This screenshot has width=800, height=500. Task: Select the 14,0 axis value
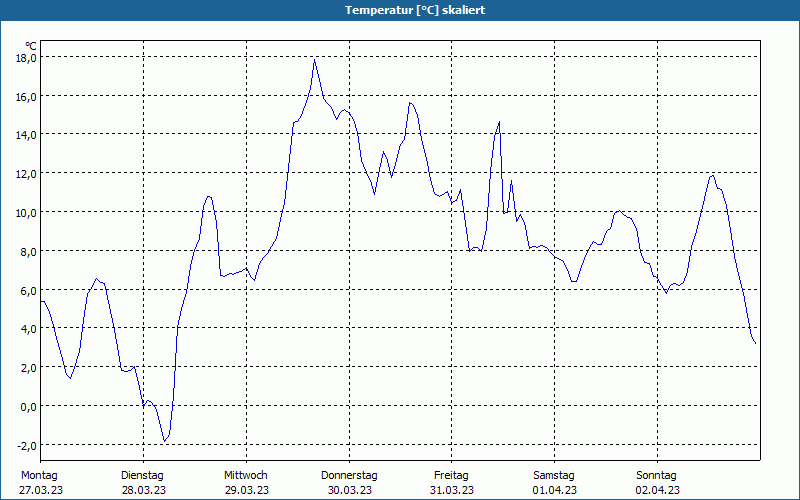click(26, 135)
